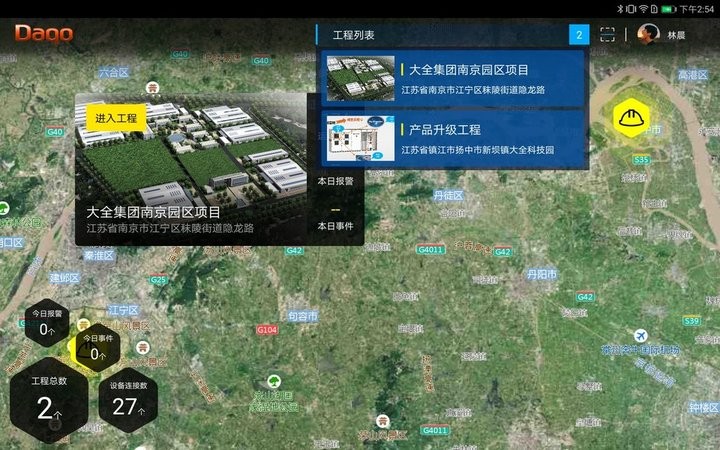Click the scenic marker near 六合区

point(152,87)
